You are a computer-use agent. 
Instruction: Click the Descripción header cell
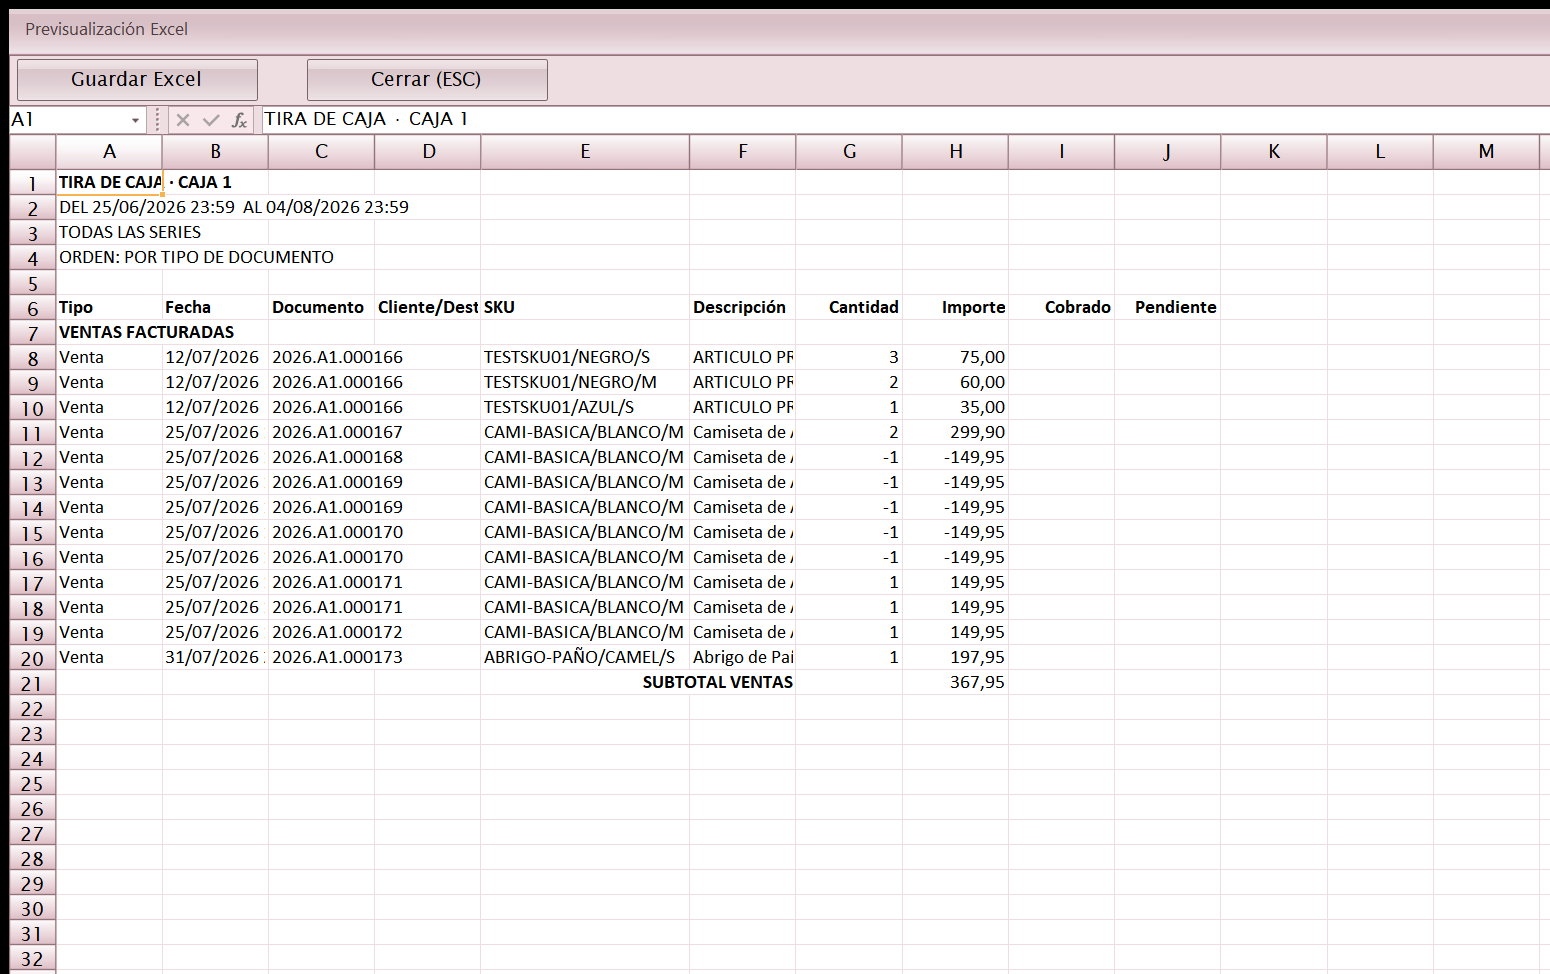point(743,307)
